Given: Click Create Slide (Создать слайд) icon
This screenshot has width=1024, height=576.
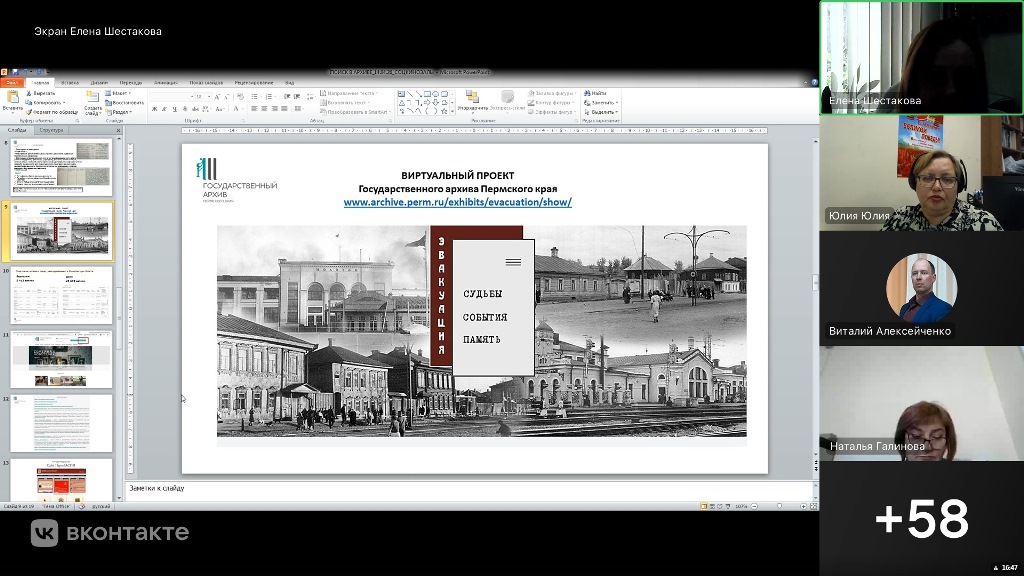Looking at the screenshot, I should pyautogui.click(x=92, y=97).
